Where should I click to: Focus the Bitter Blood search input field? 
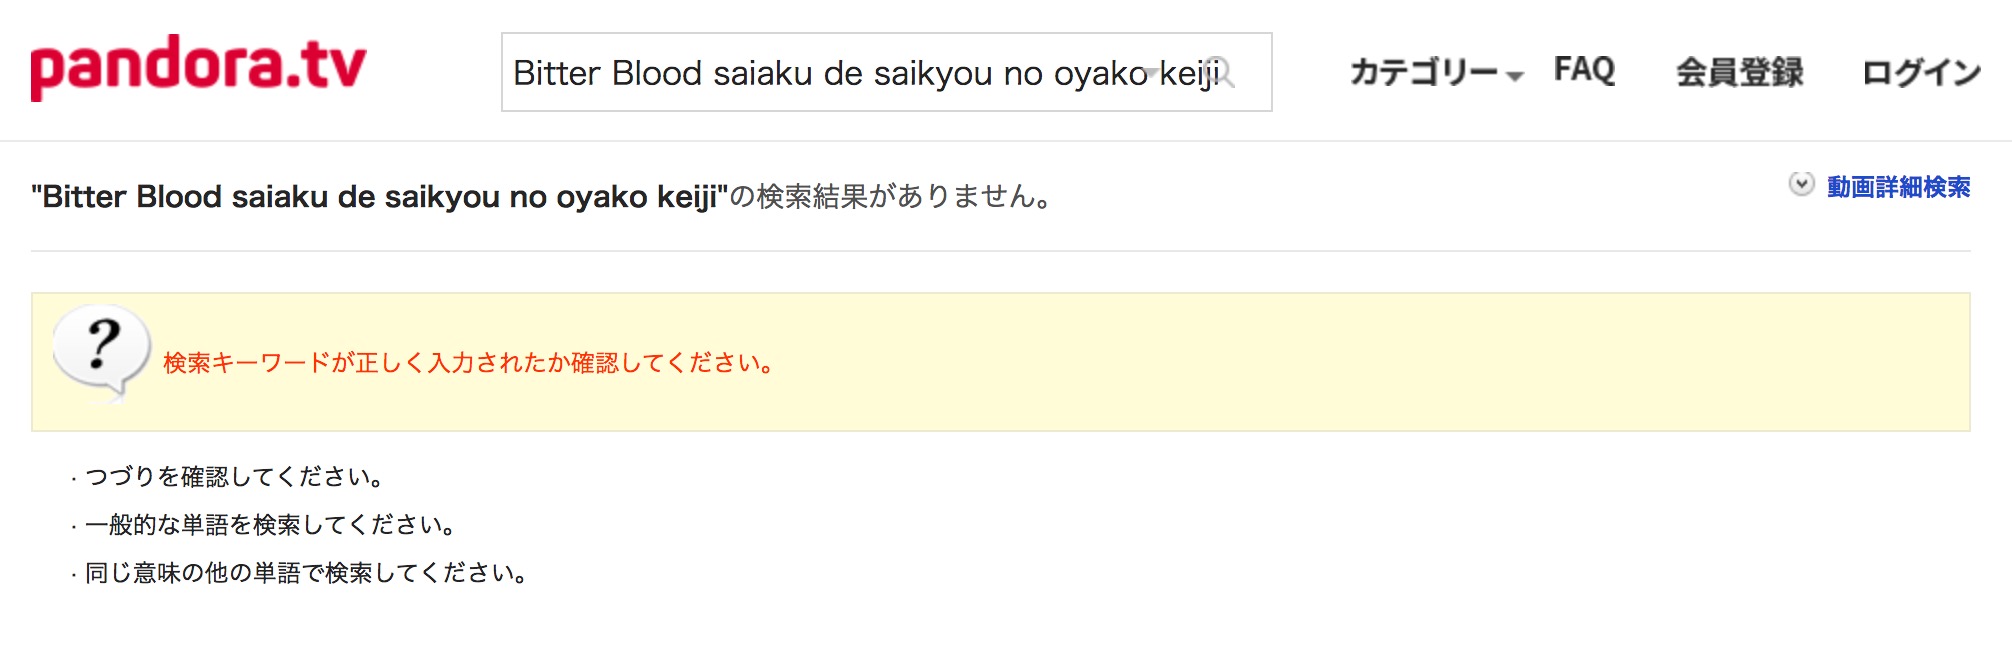(x=886, y=72)
